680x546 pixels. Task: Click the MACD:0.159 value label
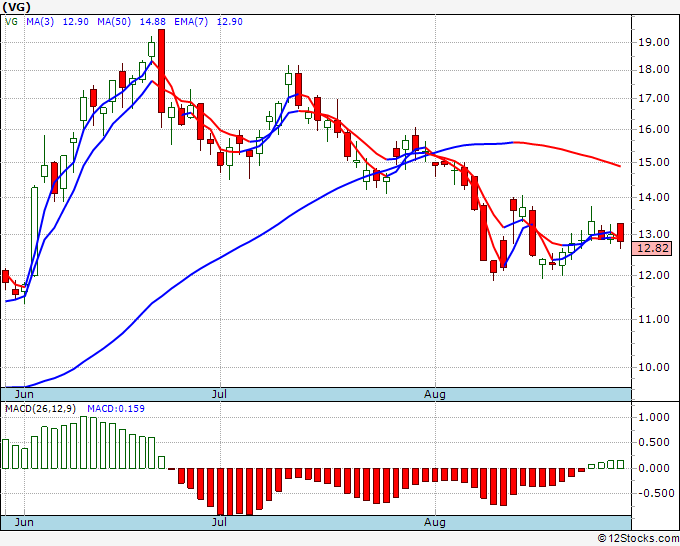(116, 409)
